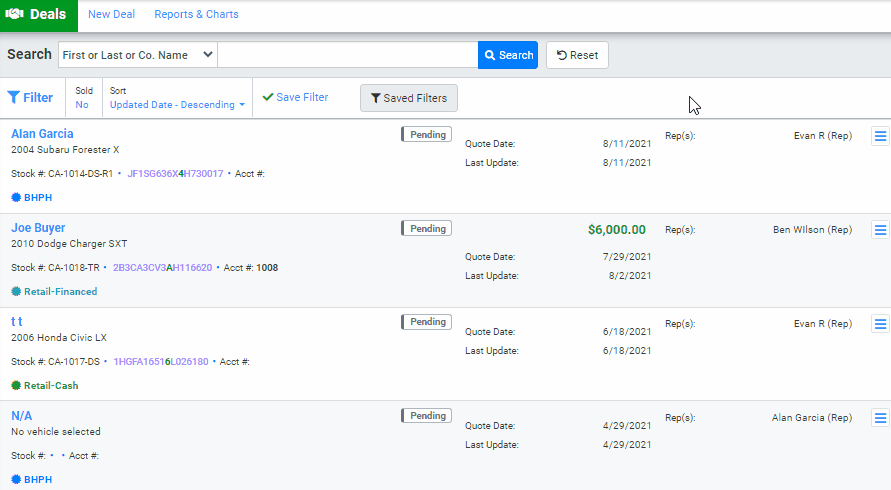This screenshot has width=891, height=490.
Task: Open the Reports & Charts tab
Action: [197, 14]
